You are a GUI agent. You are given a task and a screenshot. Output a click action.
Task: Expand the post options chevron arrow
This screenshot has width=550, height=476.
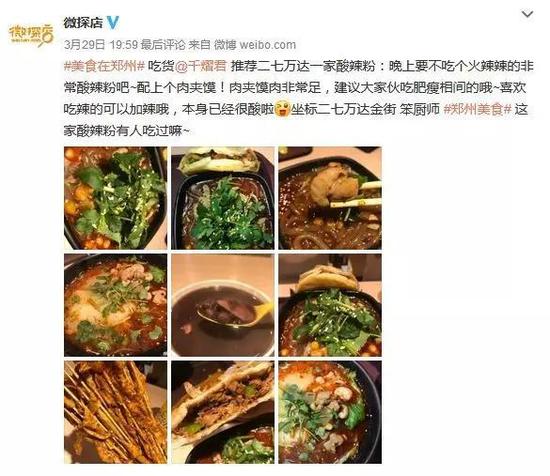(x=527, y=14)
